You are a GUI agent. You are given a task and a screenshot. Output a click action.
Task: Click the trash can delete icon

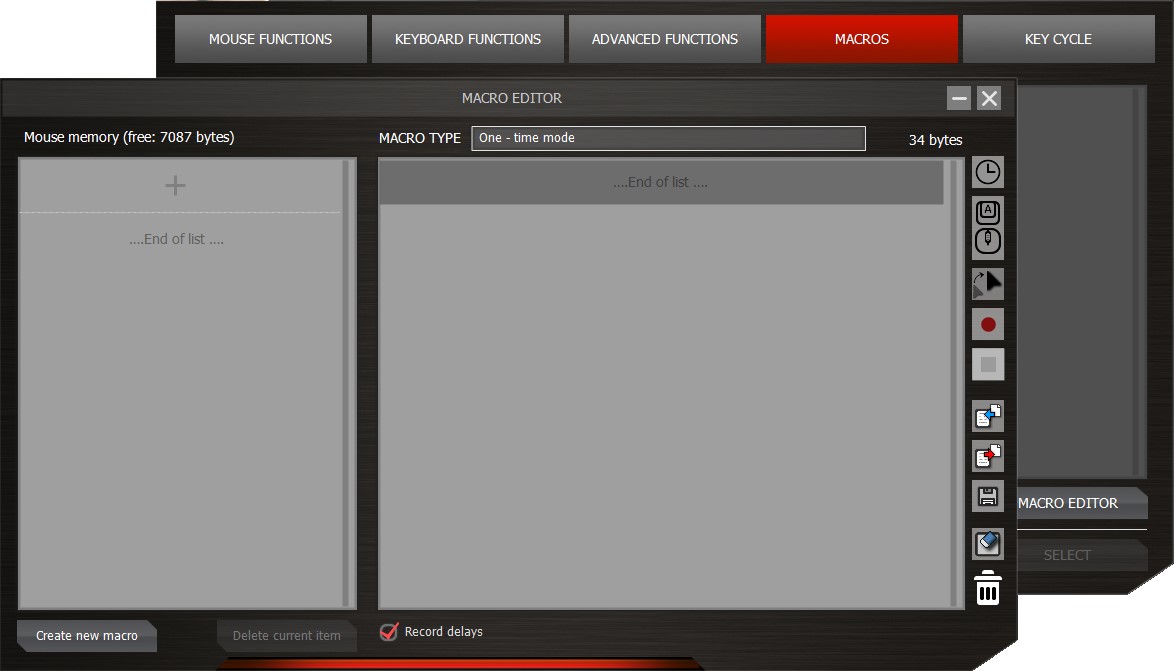988,588
